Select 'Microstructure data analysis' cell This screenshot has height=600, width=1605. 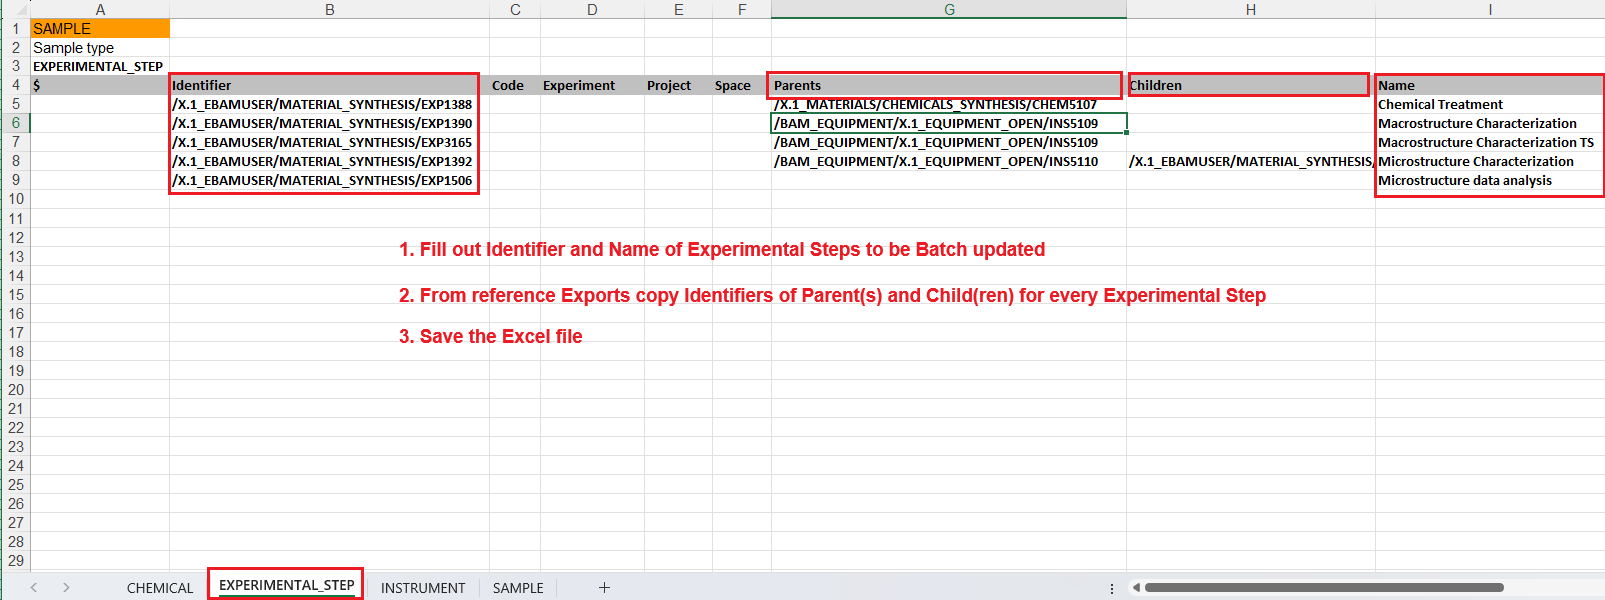[x=1490, y=180]
